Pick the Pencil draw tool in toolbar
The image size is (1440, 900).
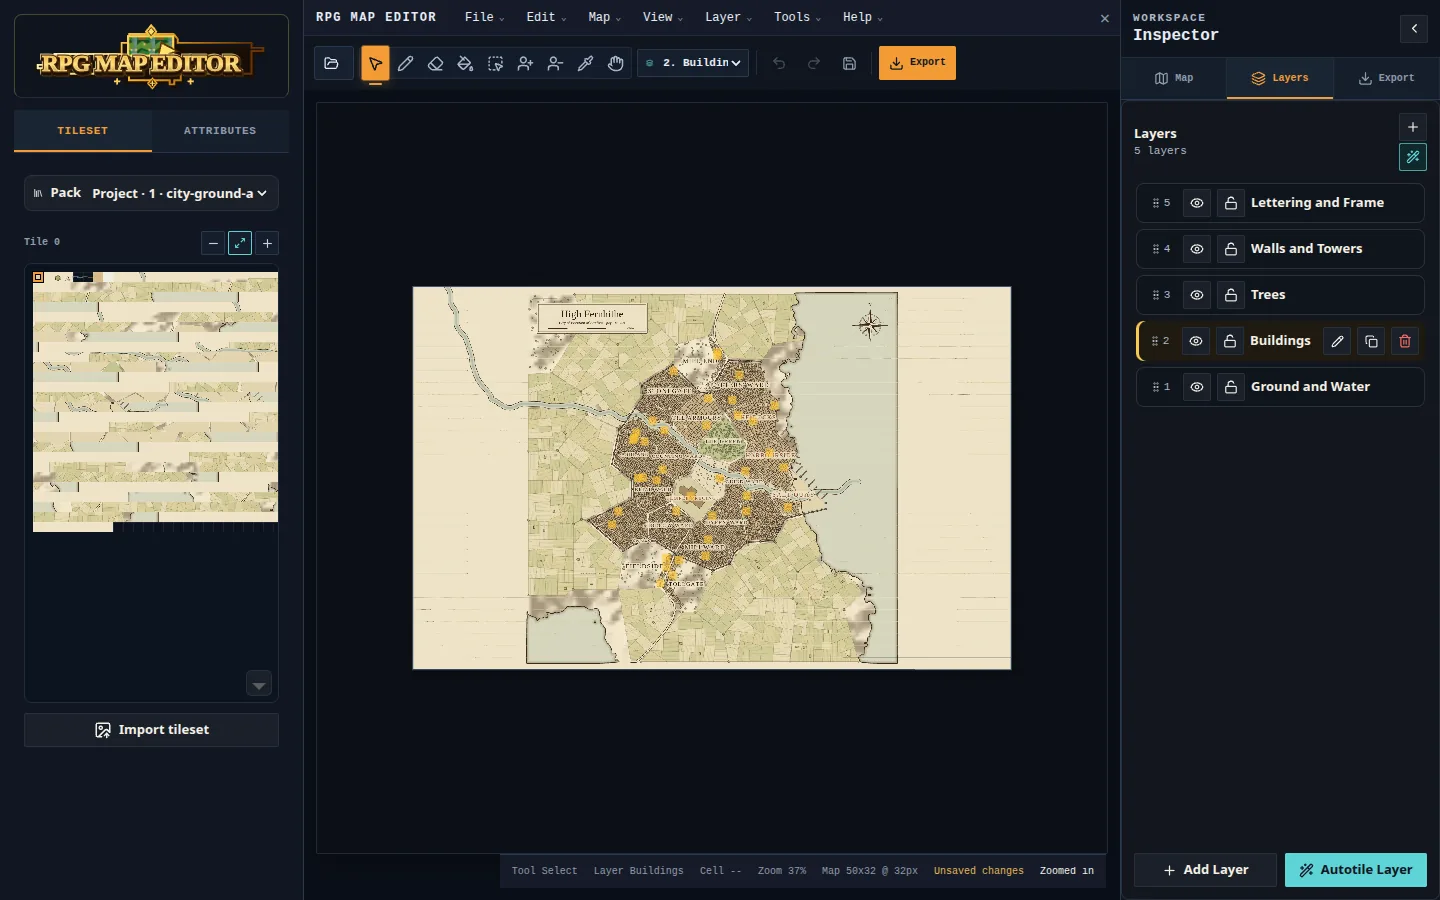click(x=405, y=63)
